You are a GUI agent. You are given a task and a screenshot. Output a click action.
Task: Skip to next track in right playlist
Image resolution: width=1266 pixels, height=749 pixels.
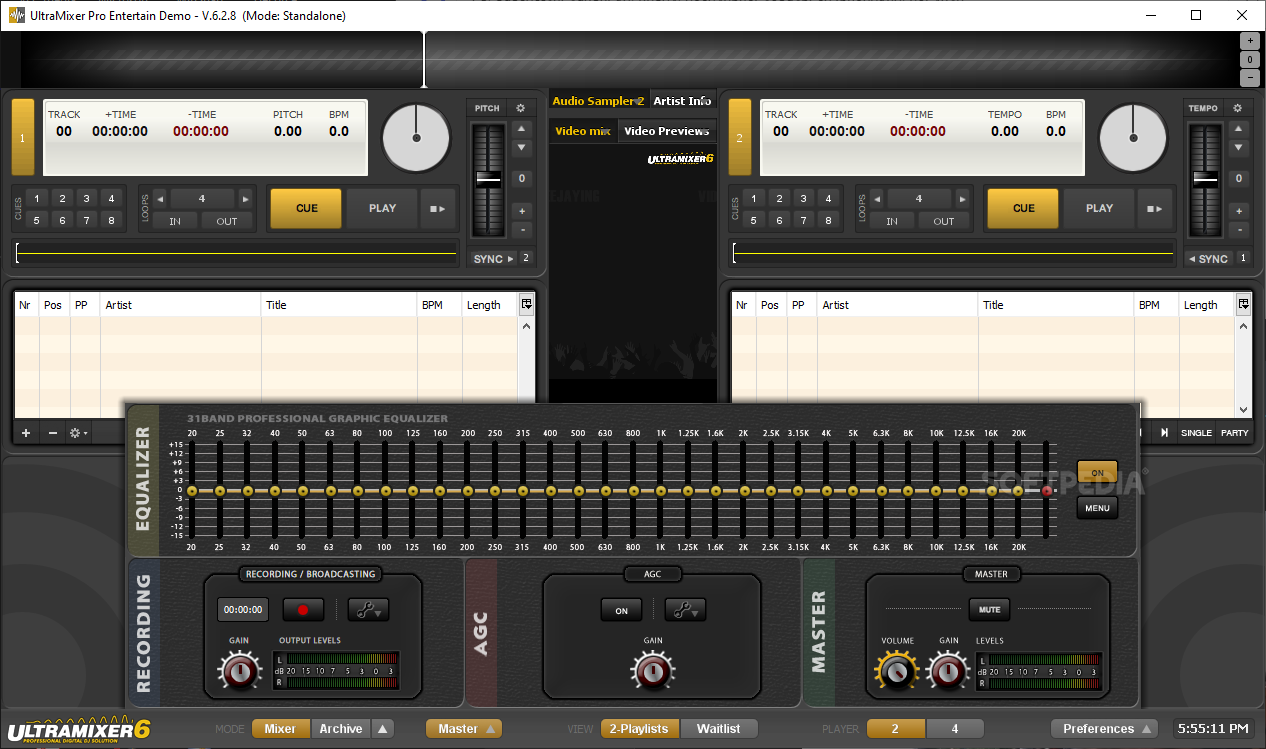click(x=1164, y=433)
